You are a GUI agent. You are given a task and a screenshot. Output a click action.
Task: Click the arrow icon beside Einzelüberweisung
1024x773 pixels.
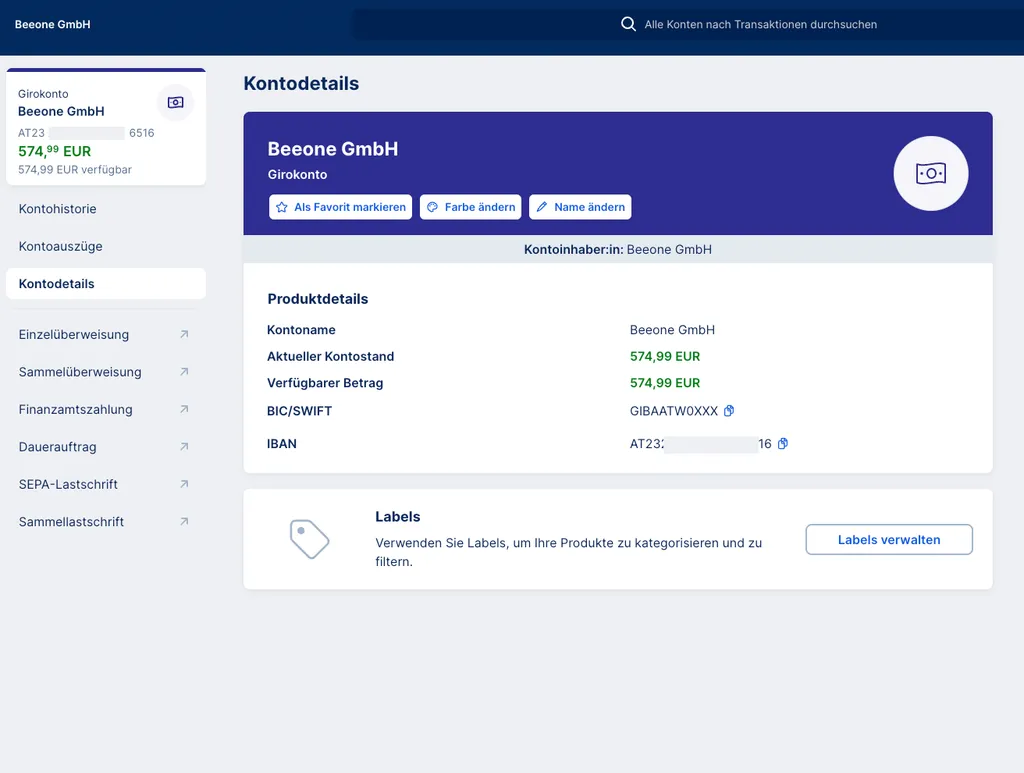[184, 335]
